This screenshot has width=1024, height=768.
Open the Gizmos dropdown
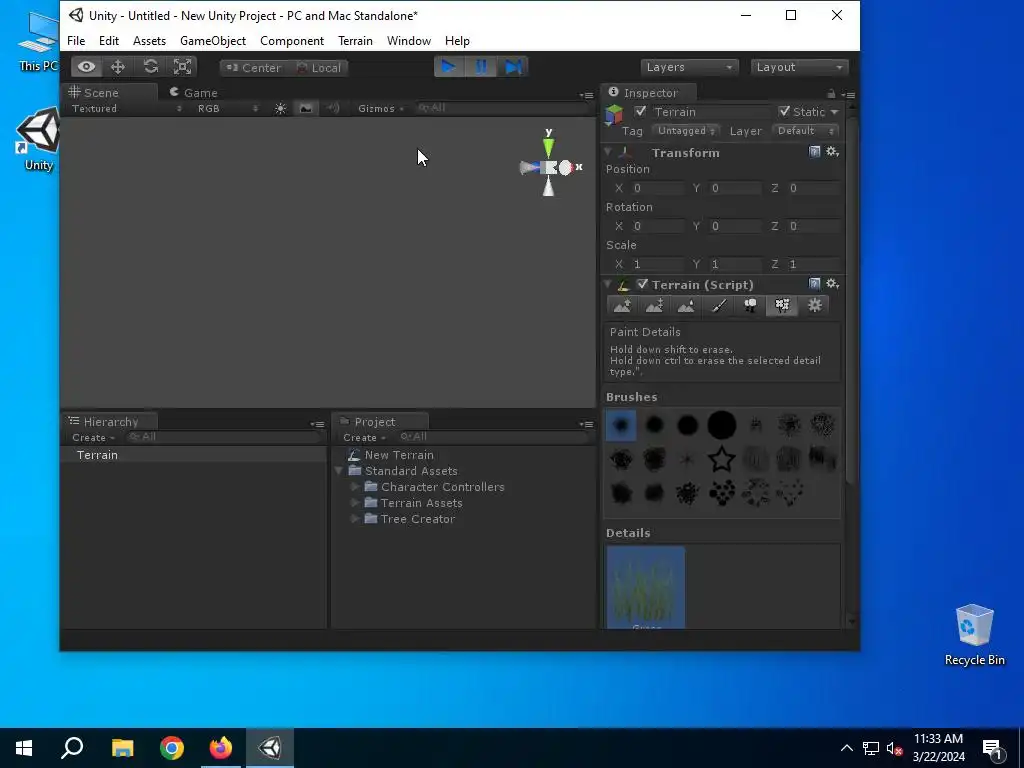pyautogui.click(x=381, y=108)
